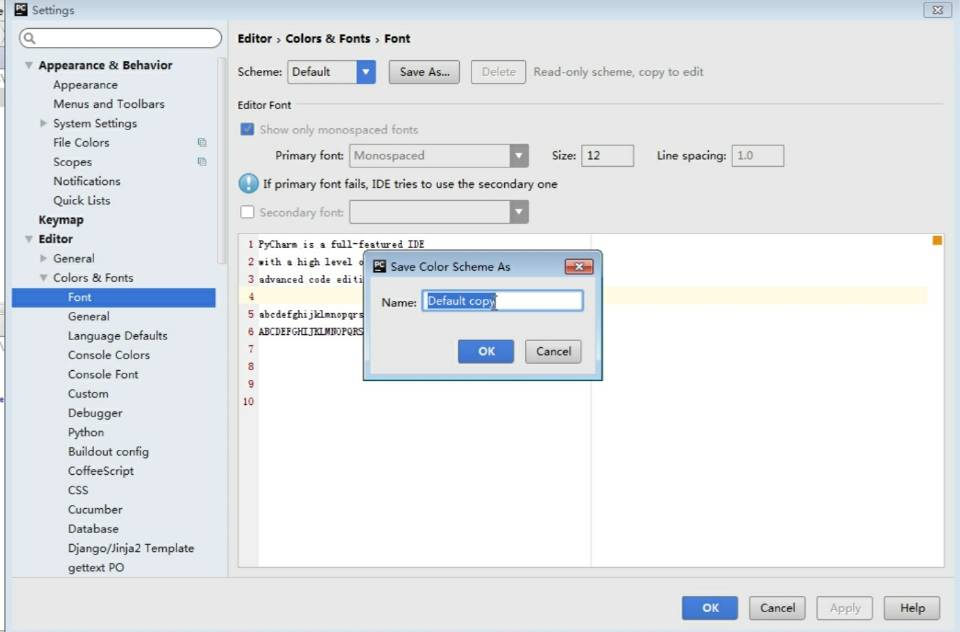Select General under Colors & Fonts
Screen dimensions: 960x632
[89, 317]
